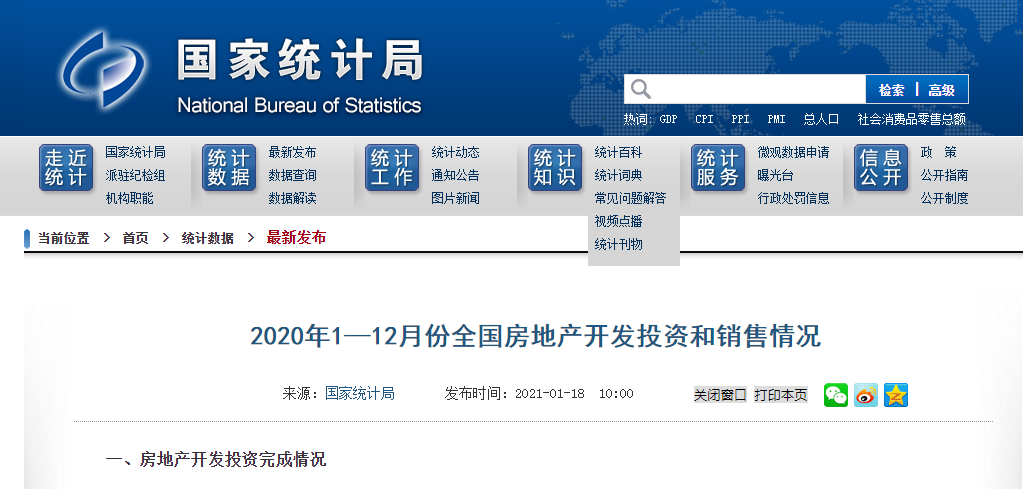Open the 统计知识 blue tile
Viewport: 1023px width, 489px height.
pos(555,168)
